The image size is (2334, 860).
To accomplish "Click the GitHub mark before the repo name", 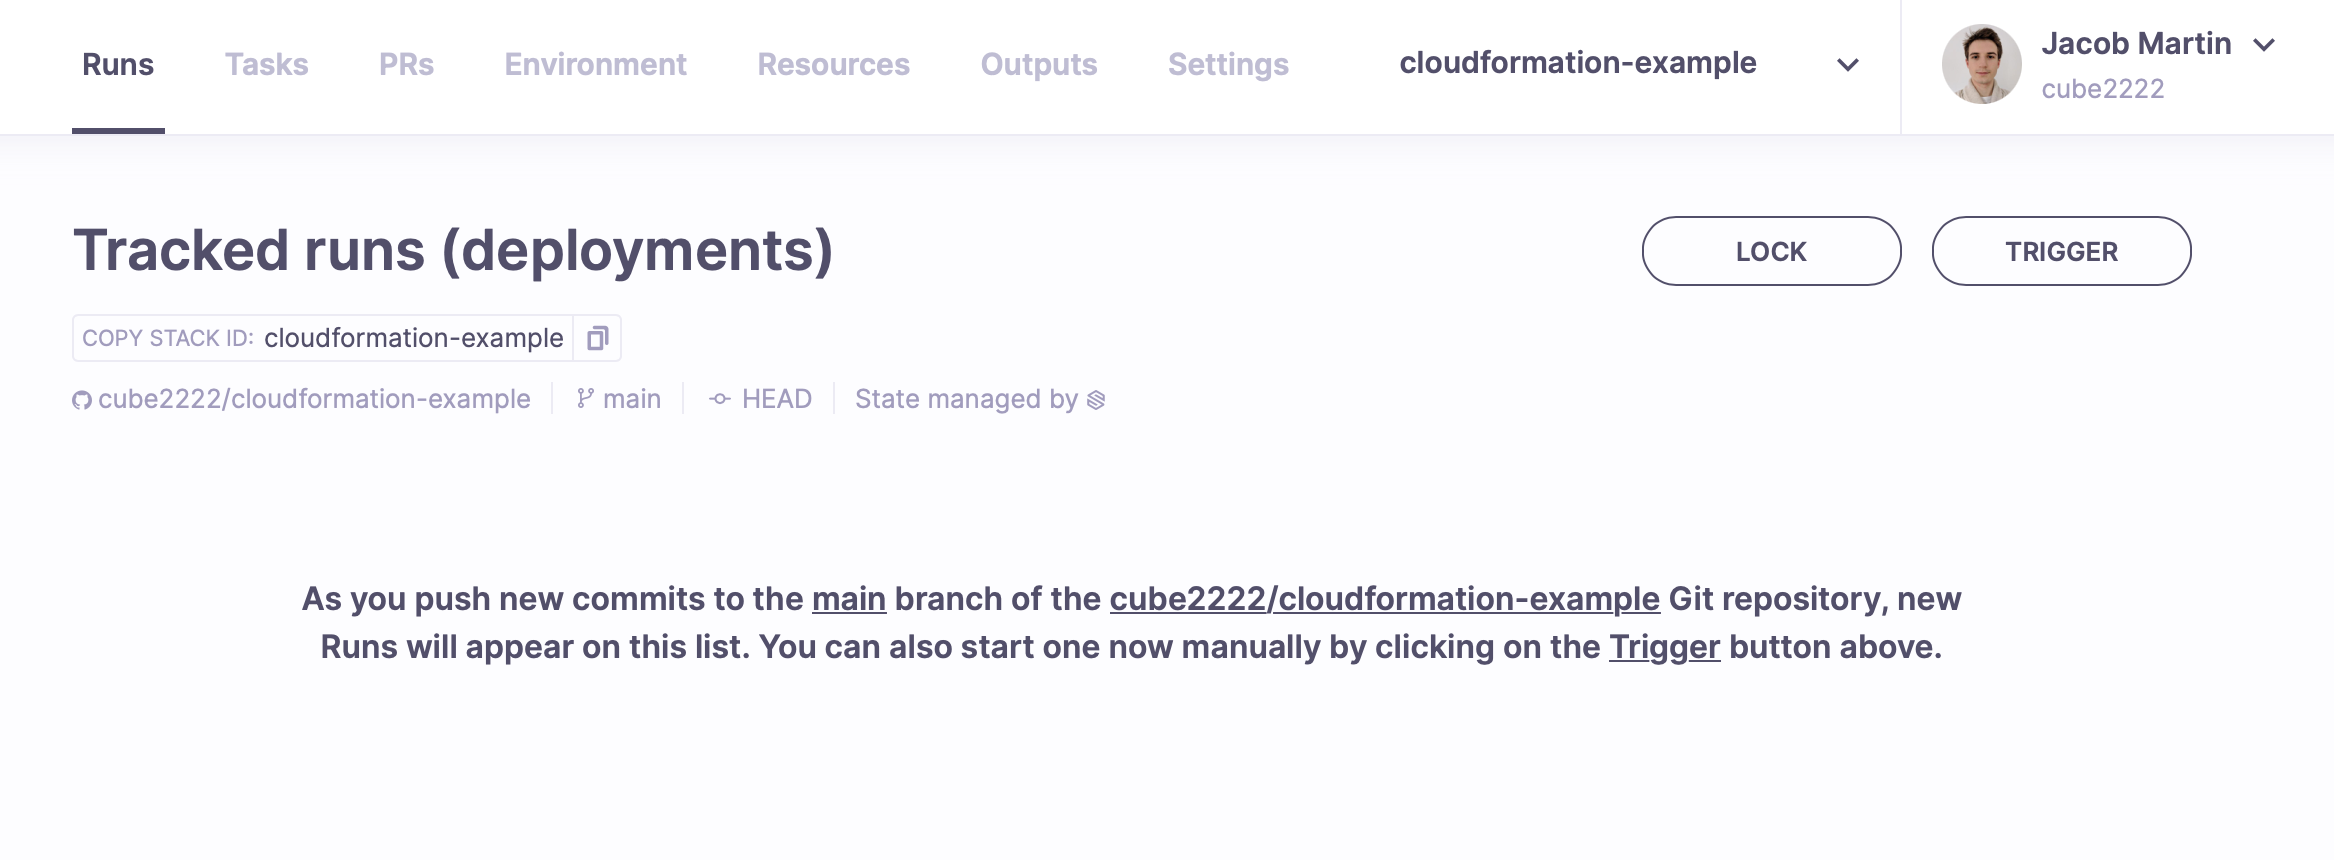I will coord(81,398).
